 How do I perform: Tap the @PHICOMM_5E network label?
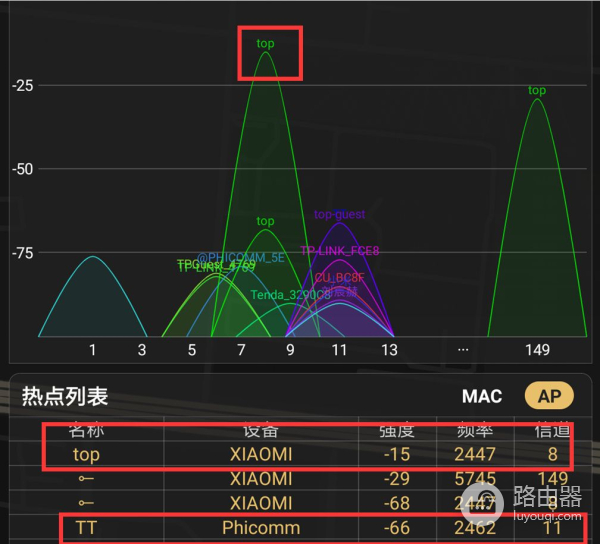click(241, 257)
